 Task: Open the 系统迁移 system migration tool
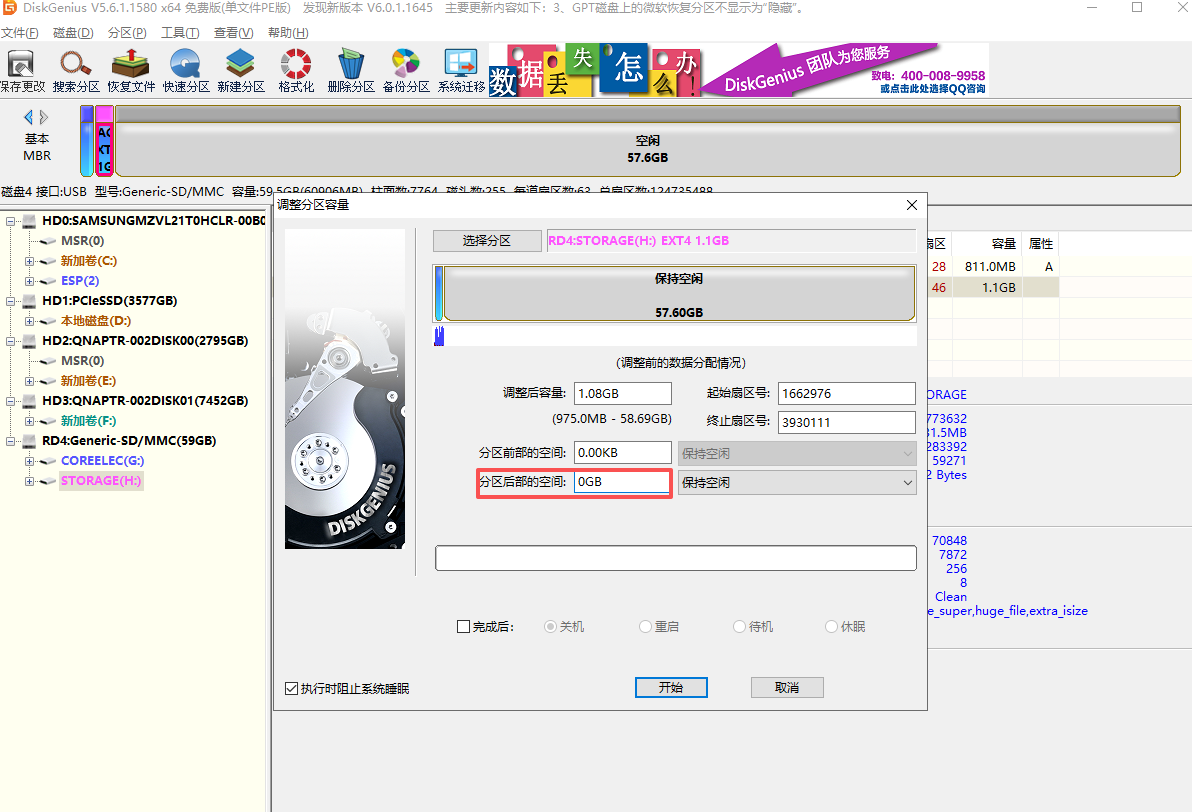(461, 70)
